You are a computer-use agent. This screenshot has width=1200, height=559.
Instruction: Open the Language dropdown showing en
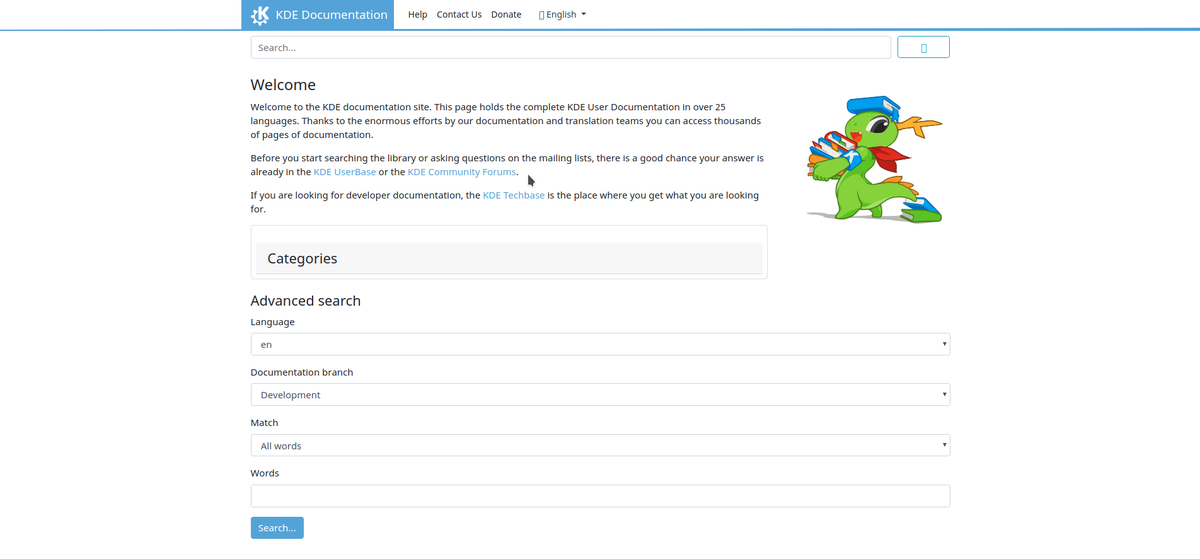(x=599, y=345)
